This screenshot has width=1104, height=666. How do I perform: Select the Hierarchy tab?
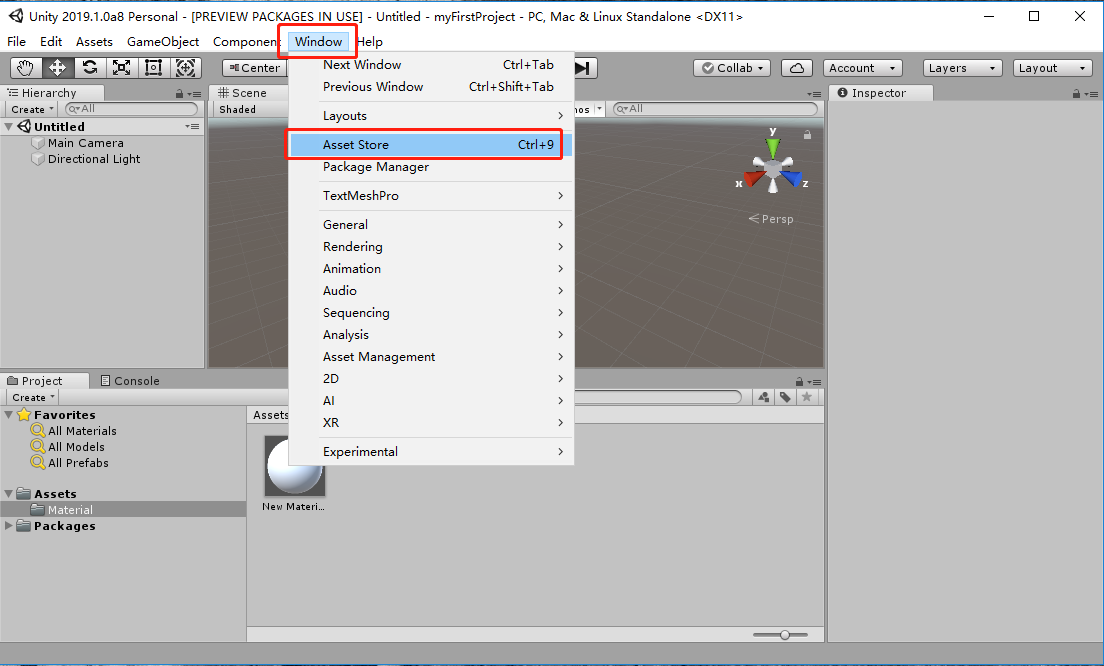52,93
